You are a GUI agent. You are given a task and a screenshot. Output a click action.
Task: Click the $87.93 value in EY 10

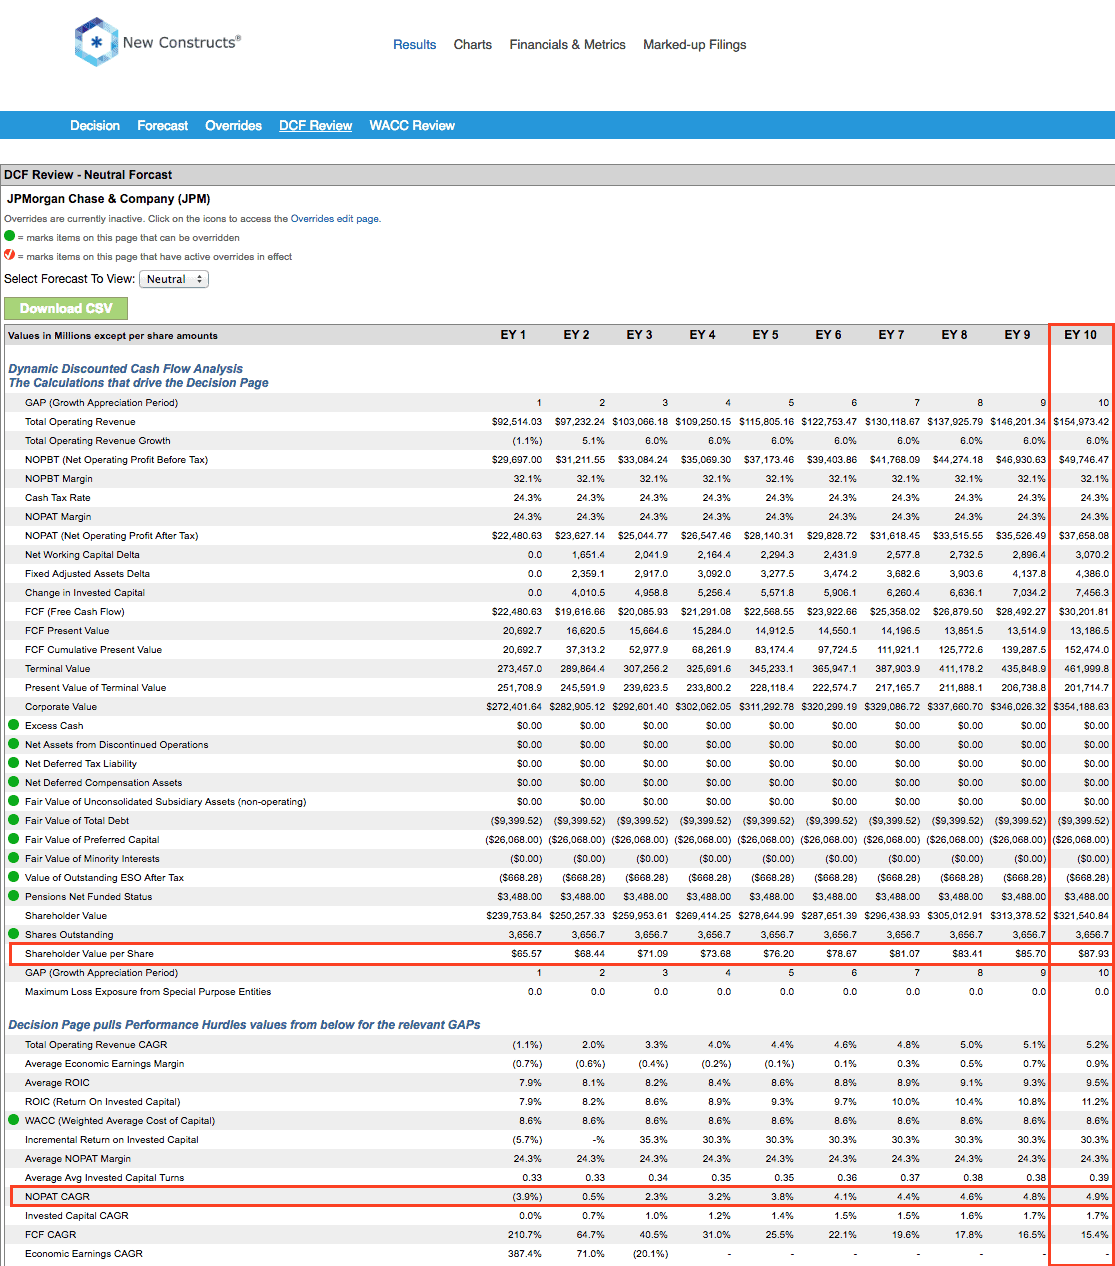(x=1092, y=953)
